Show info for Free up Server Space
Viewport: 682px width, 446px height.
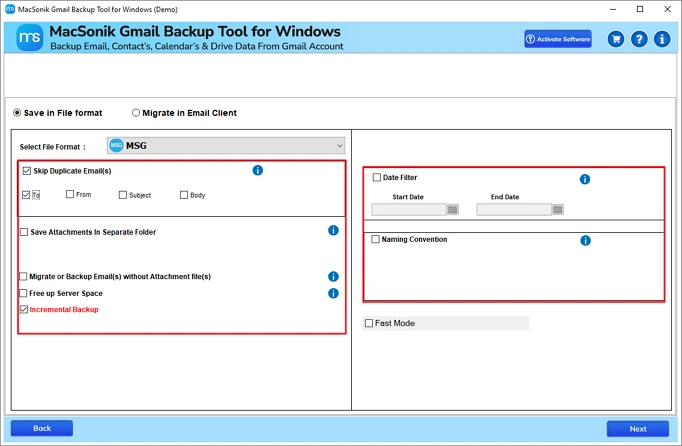click(333, 293)
